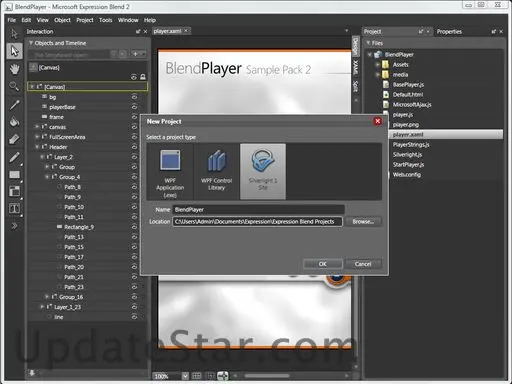
Task: Hide the Rectangle_9 element
Action: pos(134,227)
